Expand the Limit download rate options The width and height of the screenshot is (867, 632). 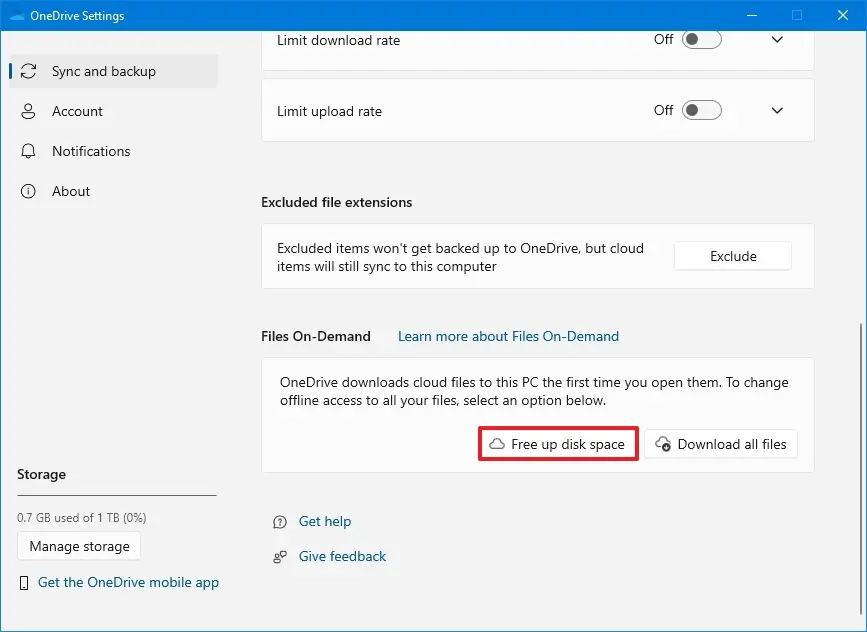click(777, 40)
